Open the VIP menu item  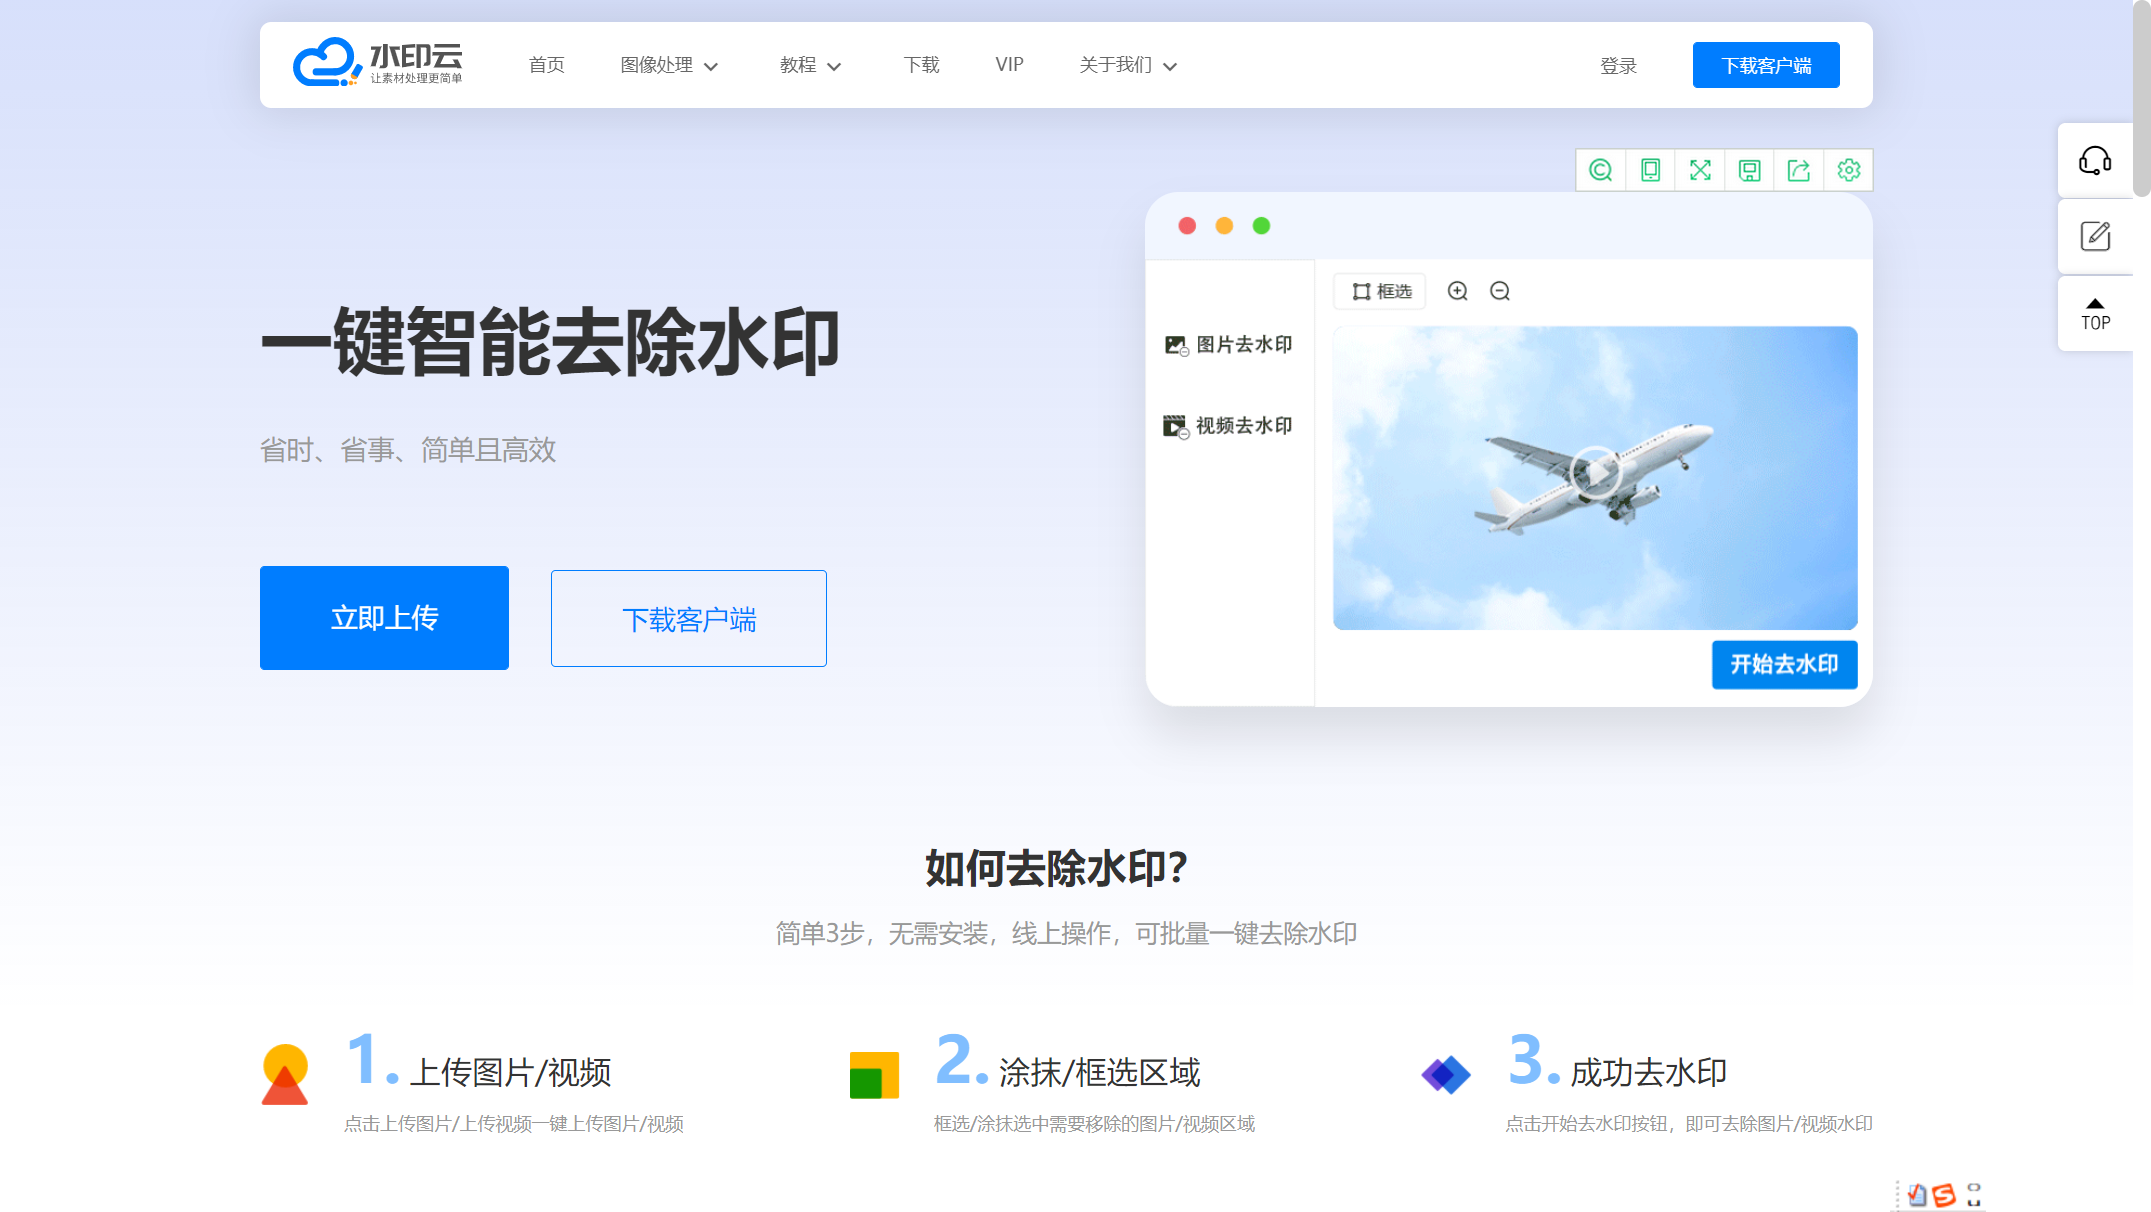[1009, 65]
